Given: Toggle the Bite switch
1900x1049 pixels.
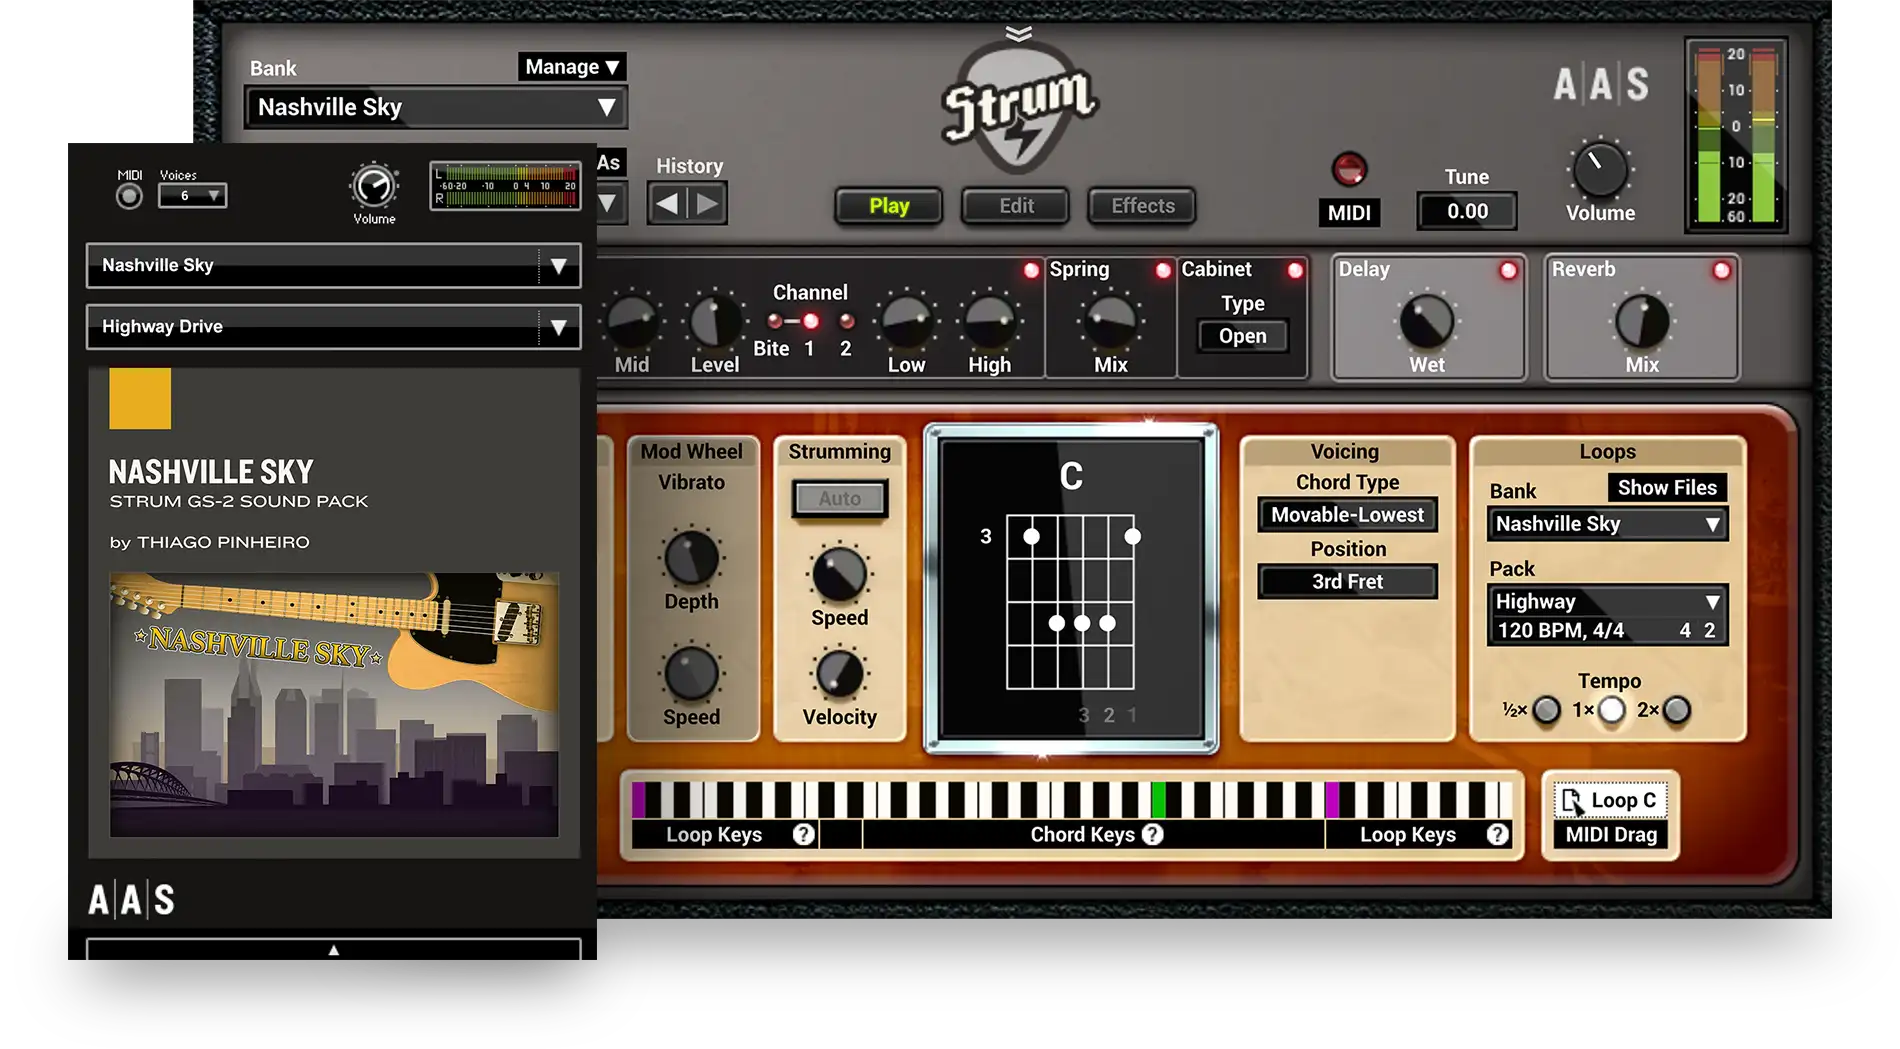Looking at the screenshot, I should [774, 321].
